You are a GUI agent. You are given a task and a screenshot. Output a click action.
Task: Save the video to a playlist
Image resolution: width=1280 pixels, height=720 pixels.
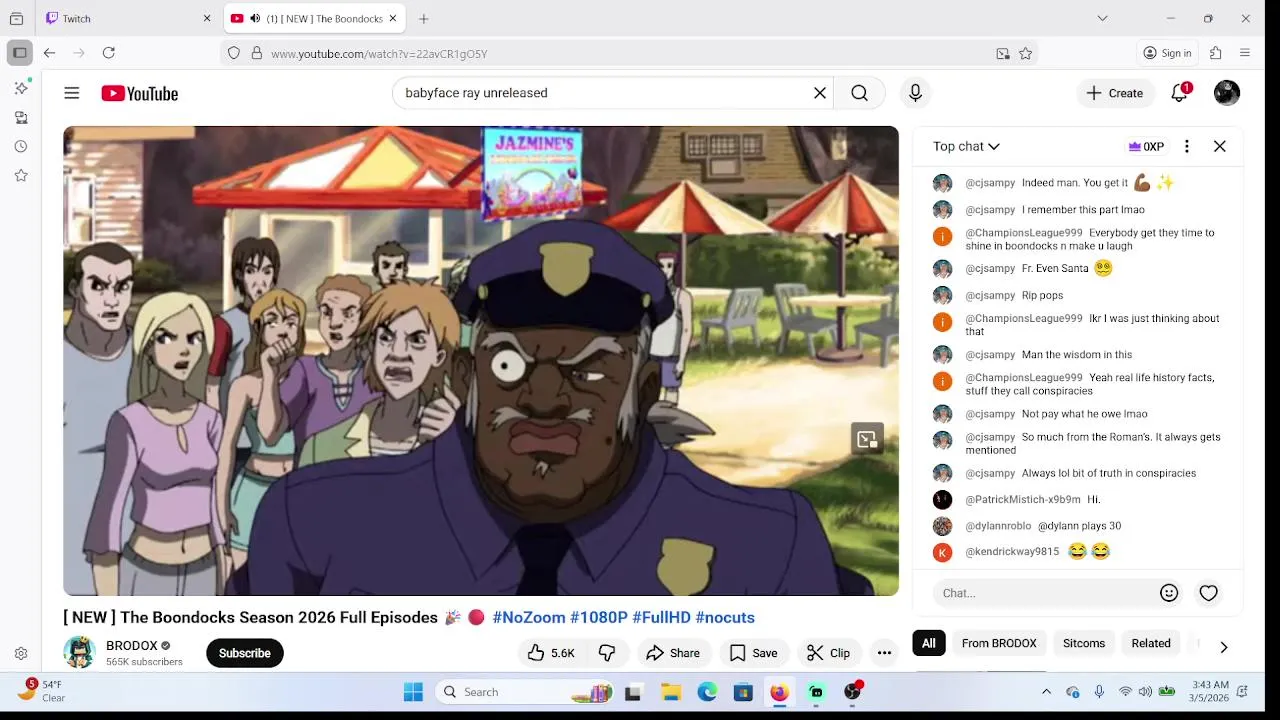coord(754,653)
